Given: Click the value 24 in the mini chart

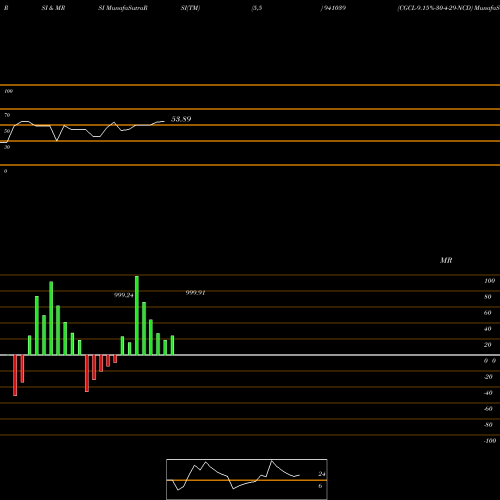Looking at the screenshot, I should pos(322,474).
